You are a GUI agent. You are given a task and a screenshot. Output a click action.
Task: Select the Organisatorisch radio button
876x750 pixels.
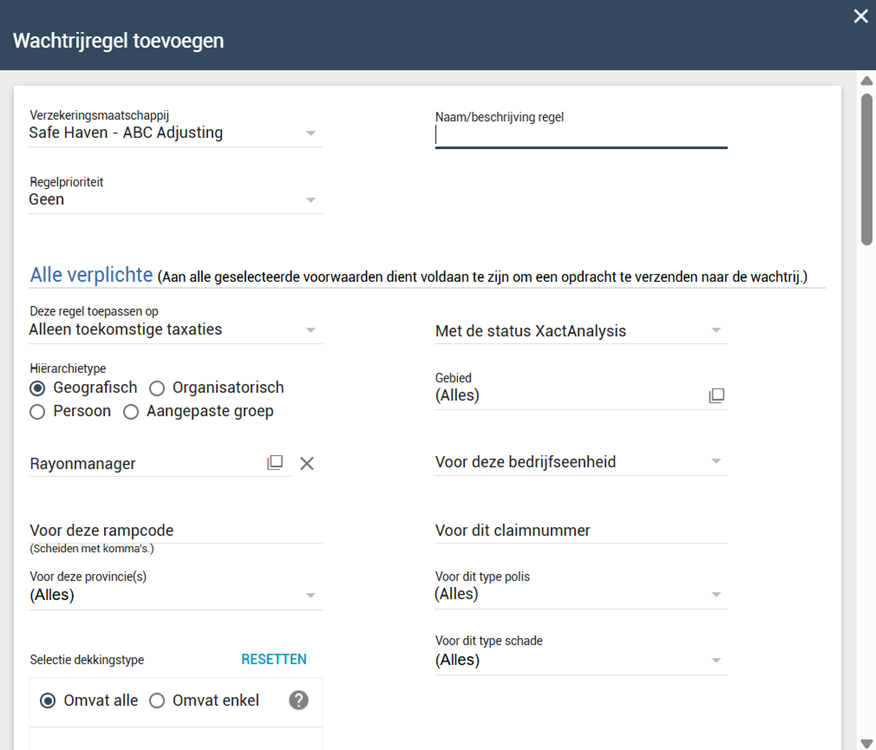(x=157, y=388)
